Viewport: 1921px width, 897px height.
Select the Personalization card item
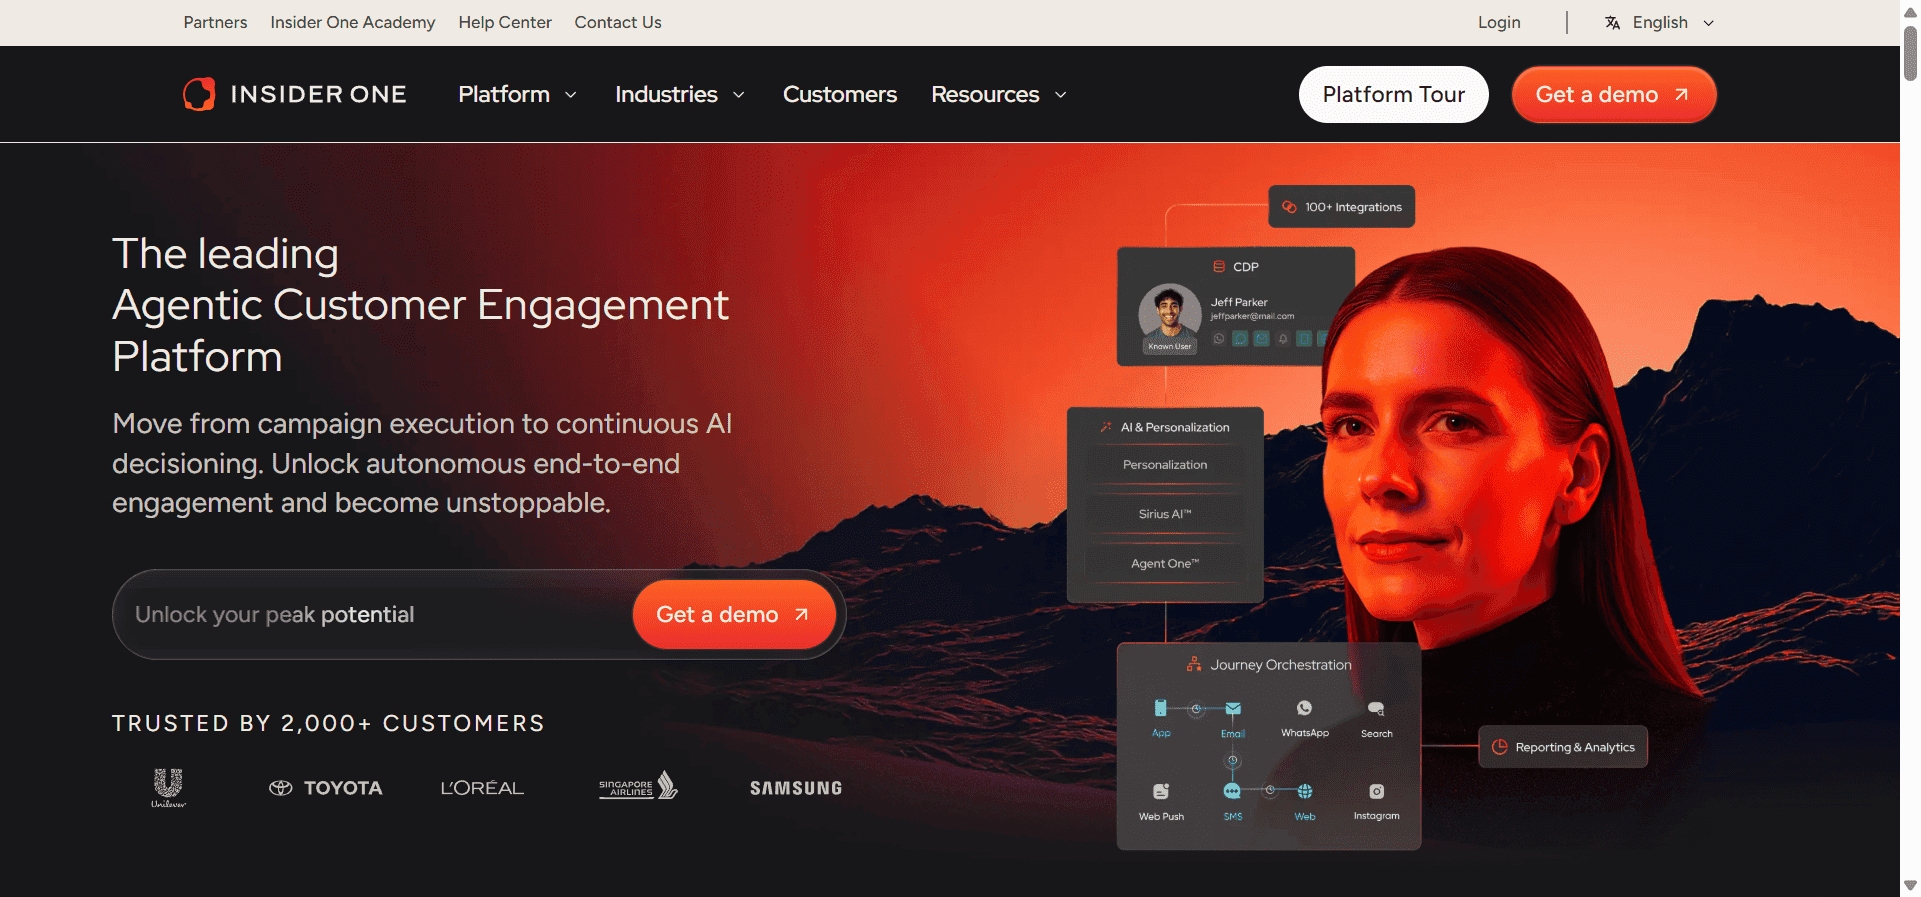1165,465
